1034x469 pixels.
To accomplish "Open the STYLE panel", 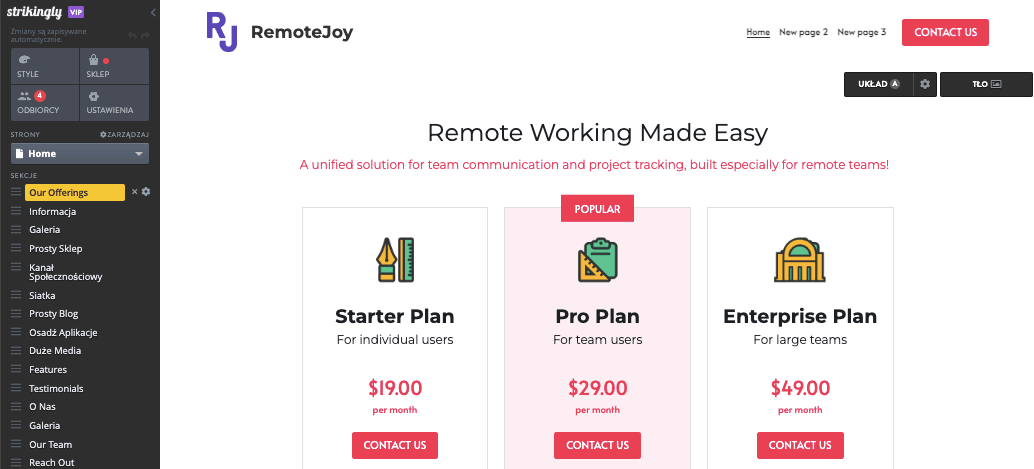I will (x=45, y=66).
